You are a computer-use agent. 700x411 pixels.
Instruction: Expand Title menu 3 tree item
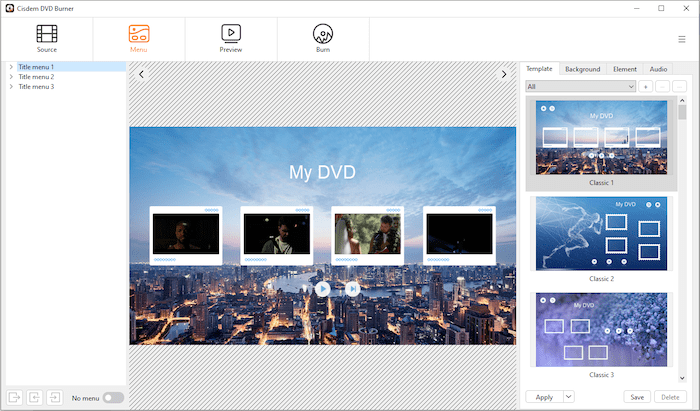(10, 87)
